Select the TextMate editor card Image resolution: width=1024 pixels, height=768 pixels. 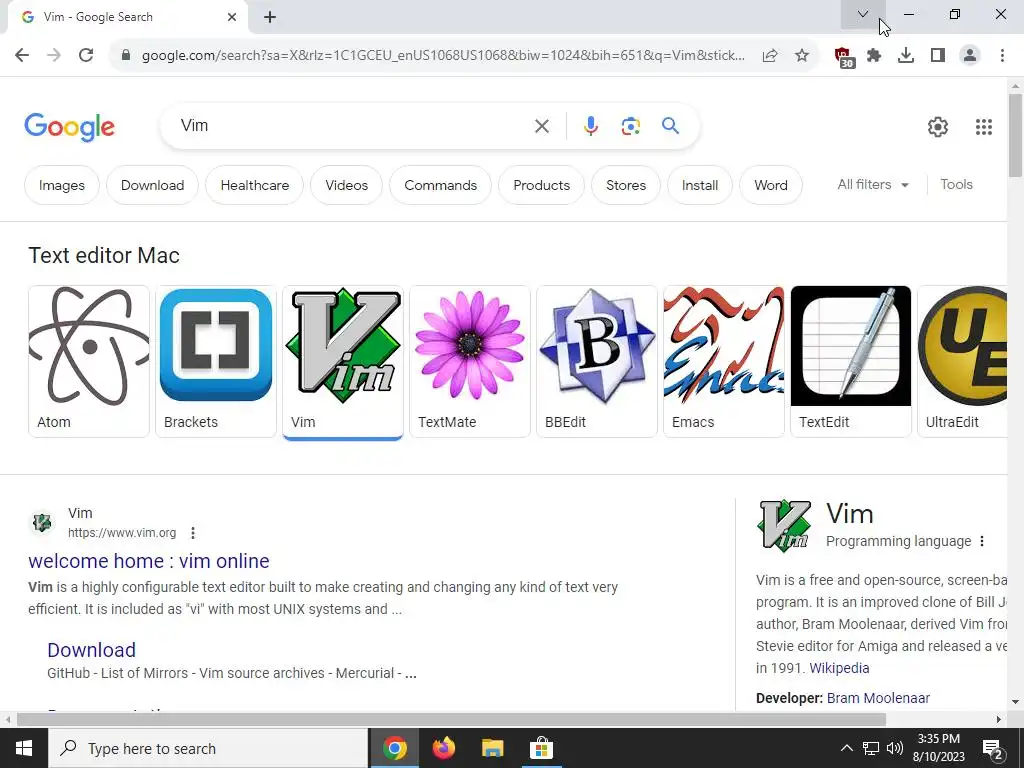[x=470, y=361]
